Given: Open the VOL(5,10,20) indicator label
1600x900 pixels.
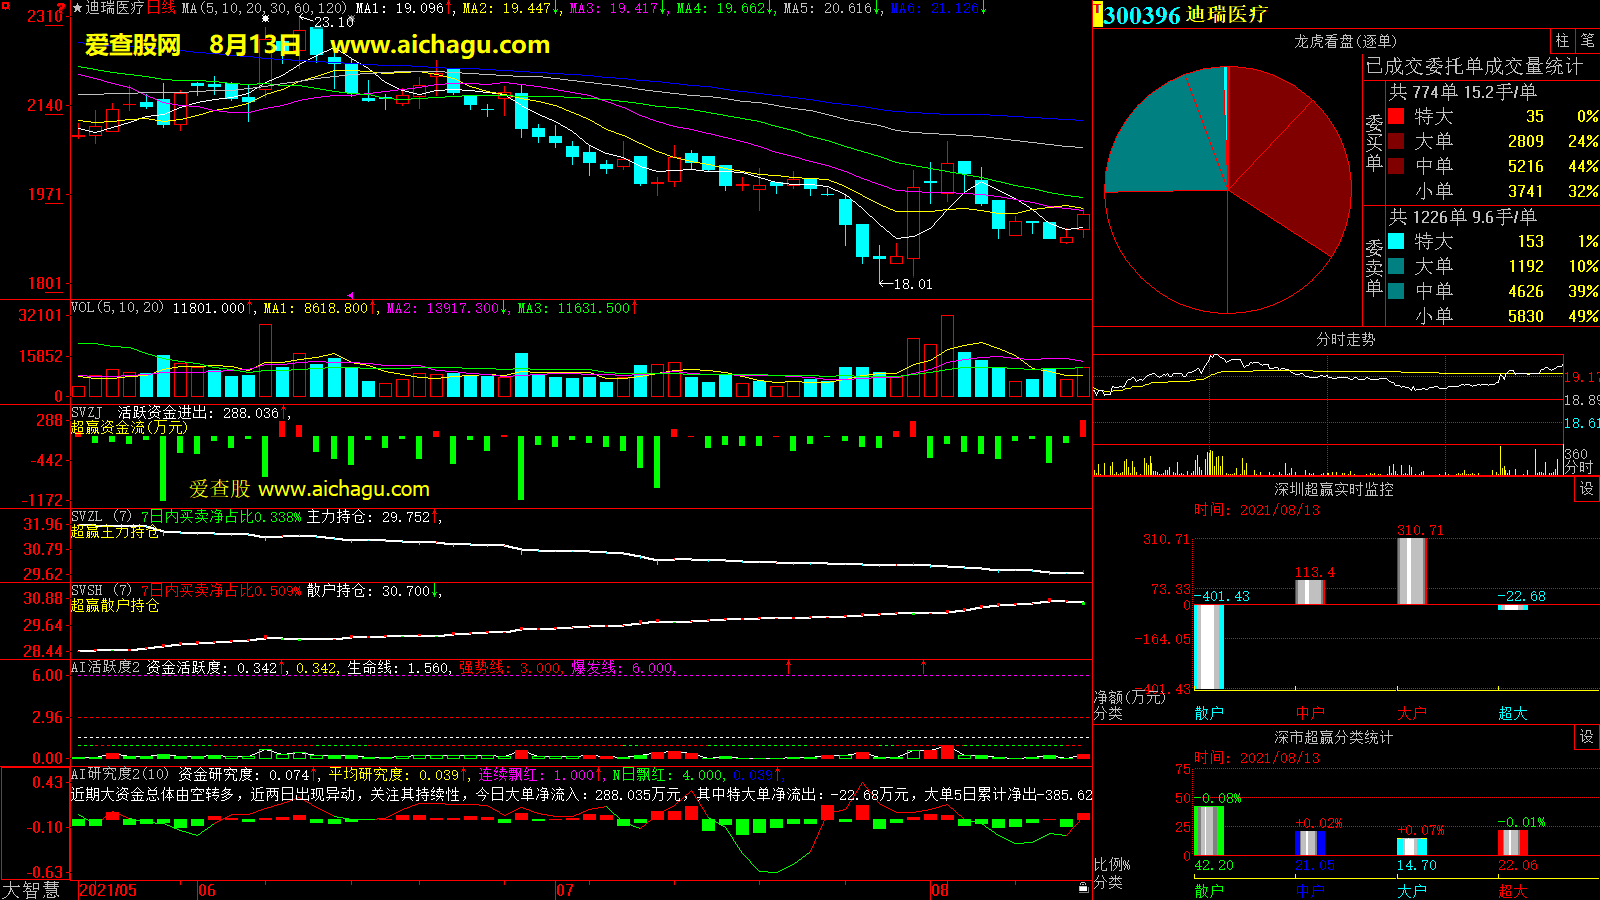Looking at the screenshot, I should [117, 308].
